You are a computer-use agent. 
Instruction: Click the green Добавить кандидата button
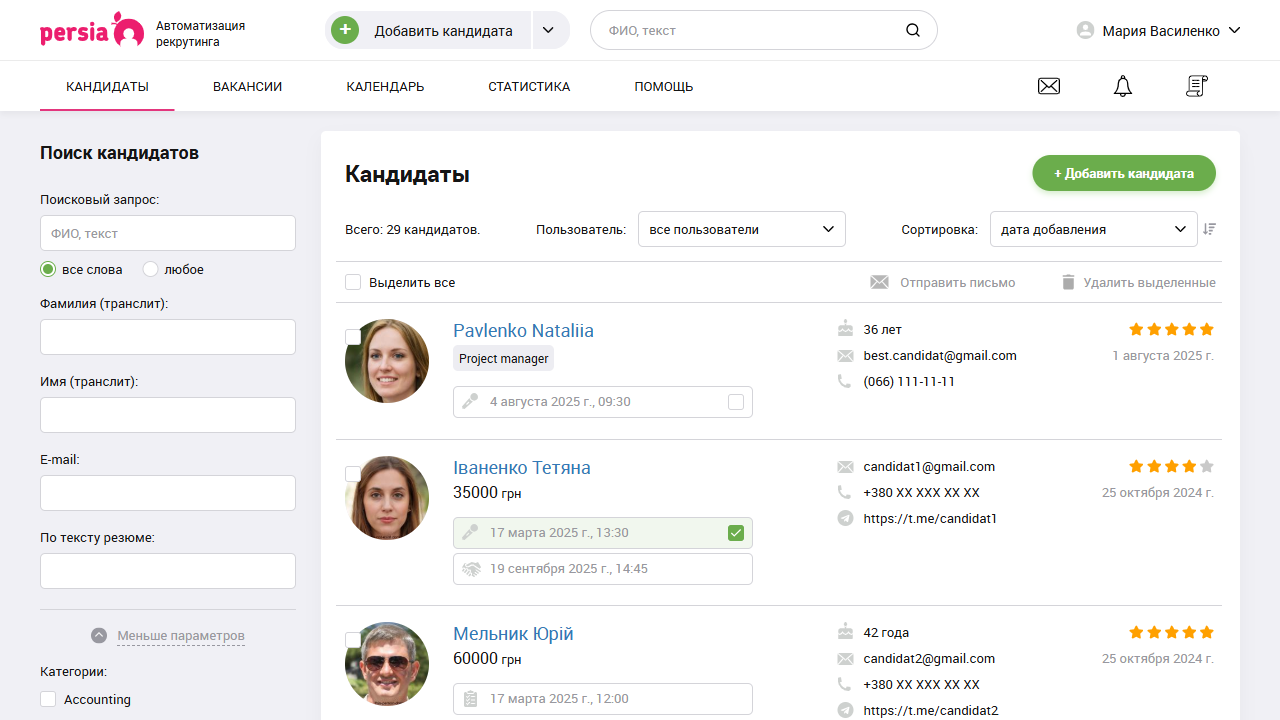(x=1123, y=172)
